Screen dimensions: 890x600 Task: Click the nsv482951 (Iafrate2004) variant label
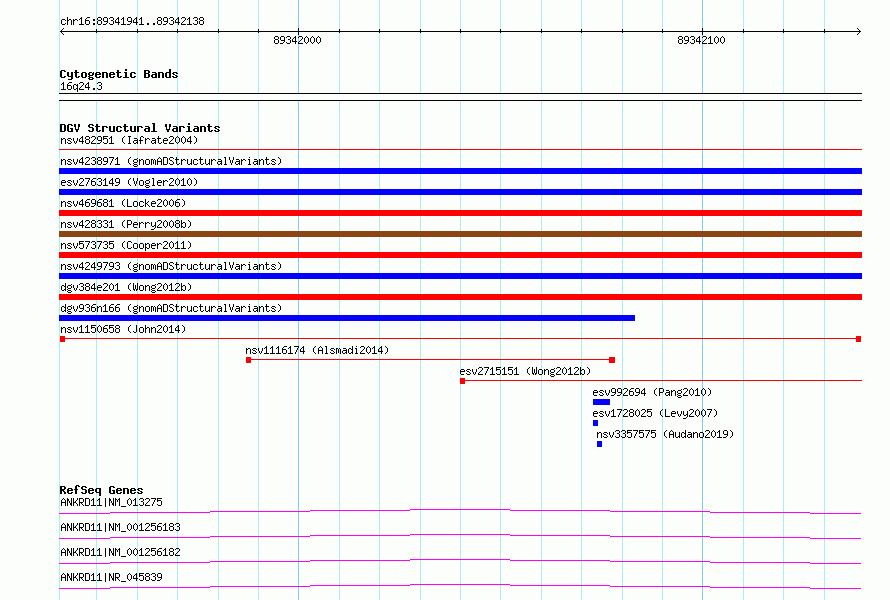[x=129, y=140]
